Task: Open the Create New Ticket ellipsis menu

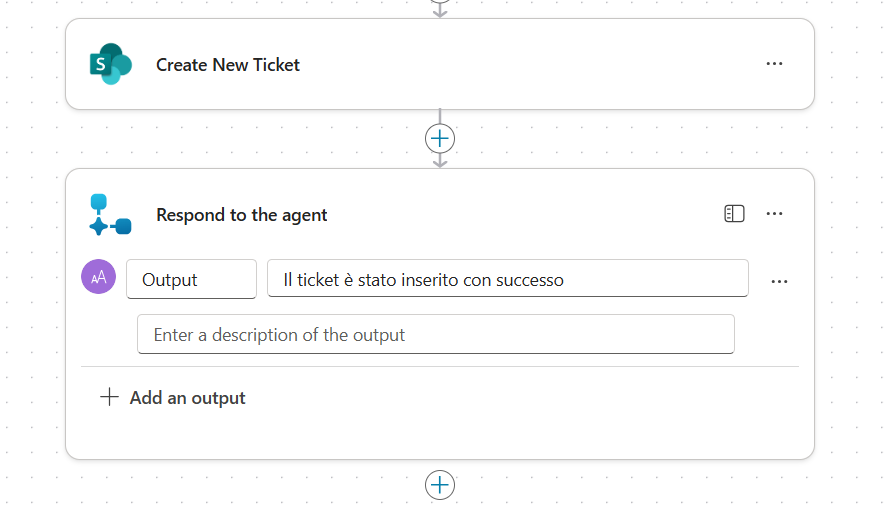Action: coord(774,64)
